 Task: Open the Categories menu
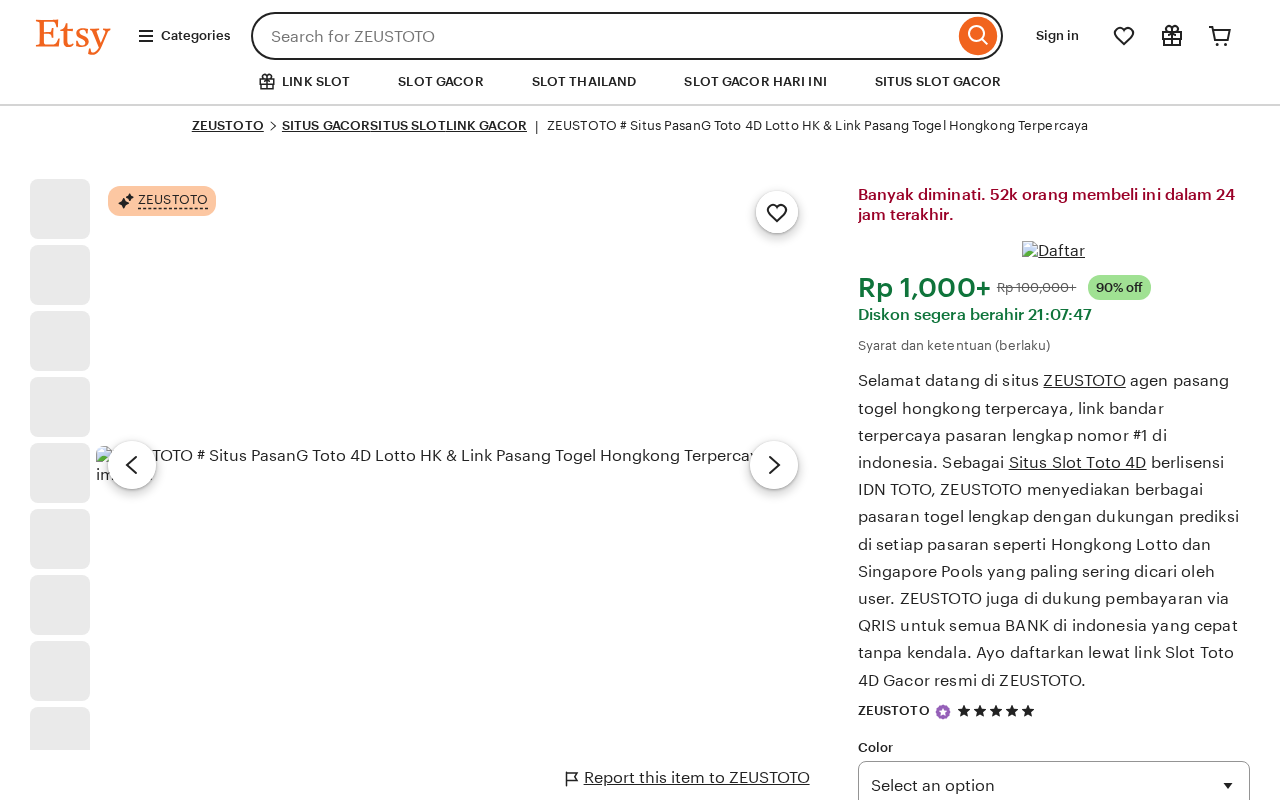click(184, 36)
